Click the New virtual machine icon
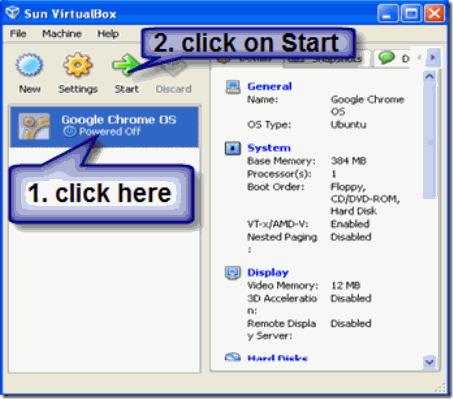Image resolution: width=453 pixels, height=399 pixels. tap(29, 65)
